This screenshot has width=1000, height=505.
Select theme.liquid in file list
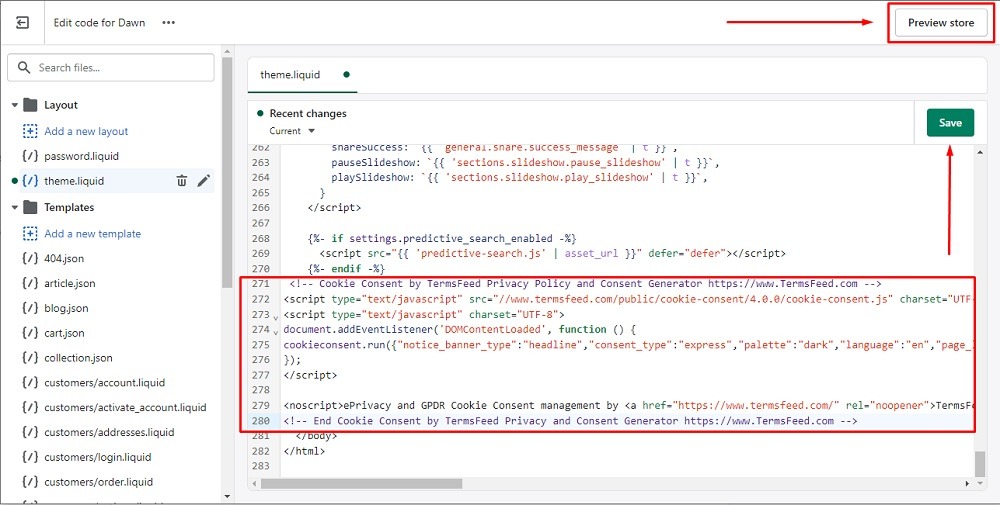[74, 181]
